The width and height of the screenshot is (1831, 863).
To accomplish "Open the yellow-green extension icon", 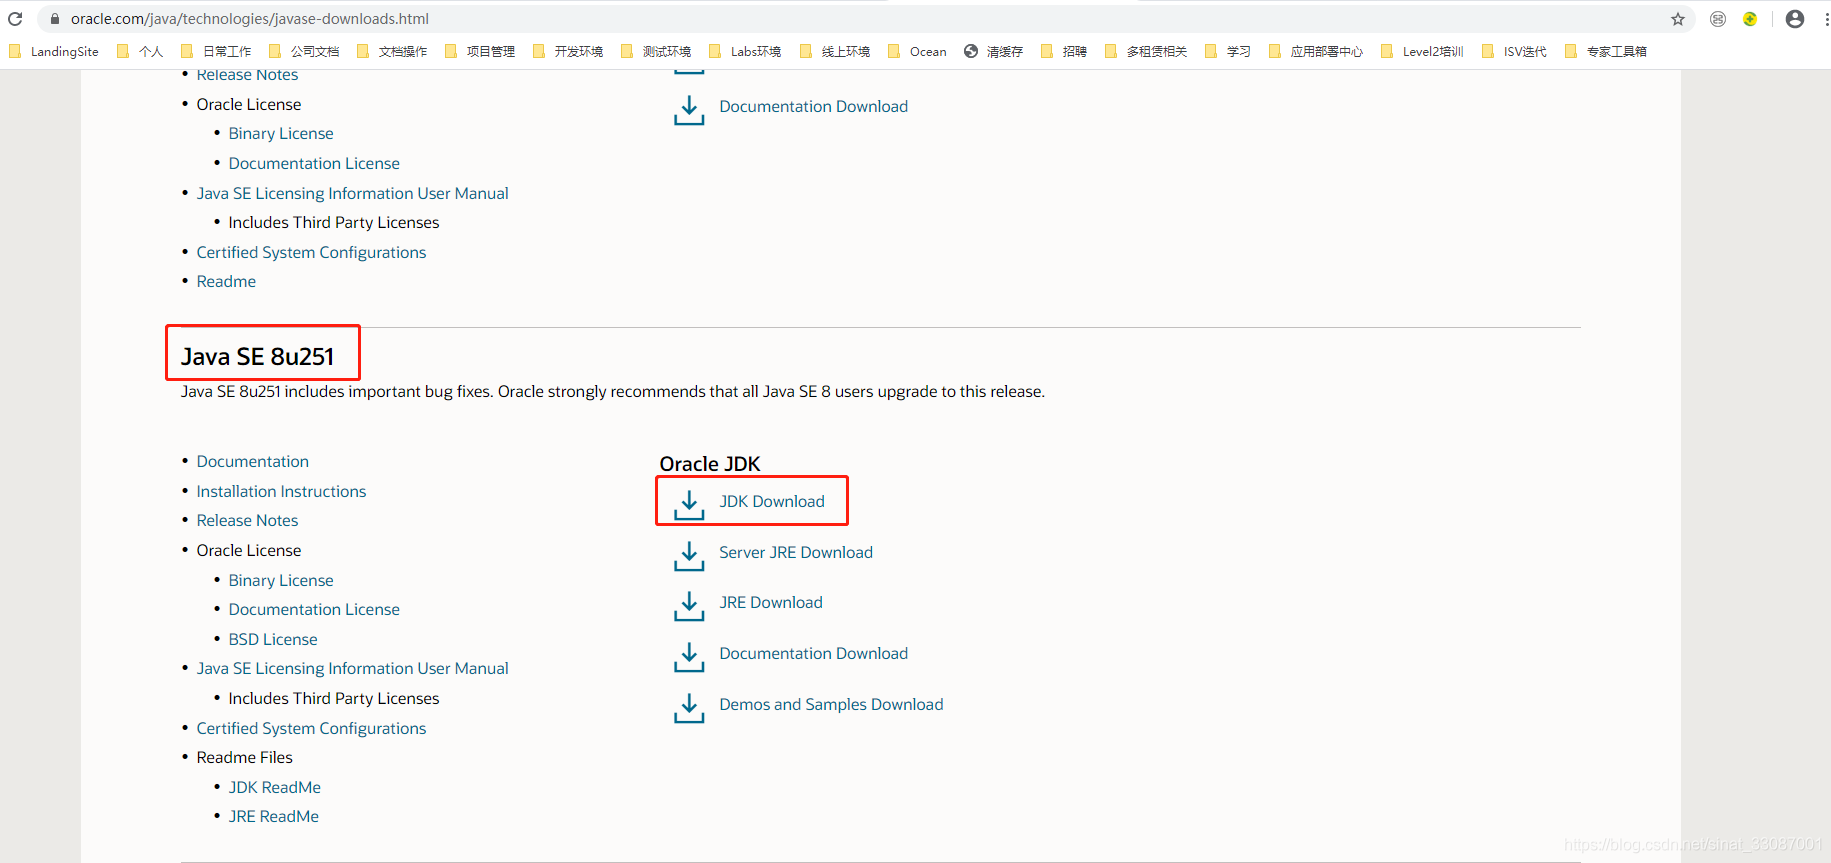I will coord(1750,19).
